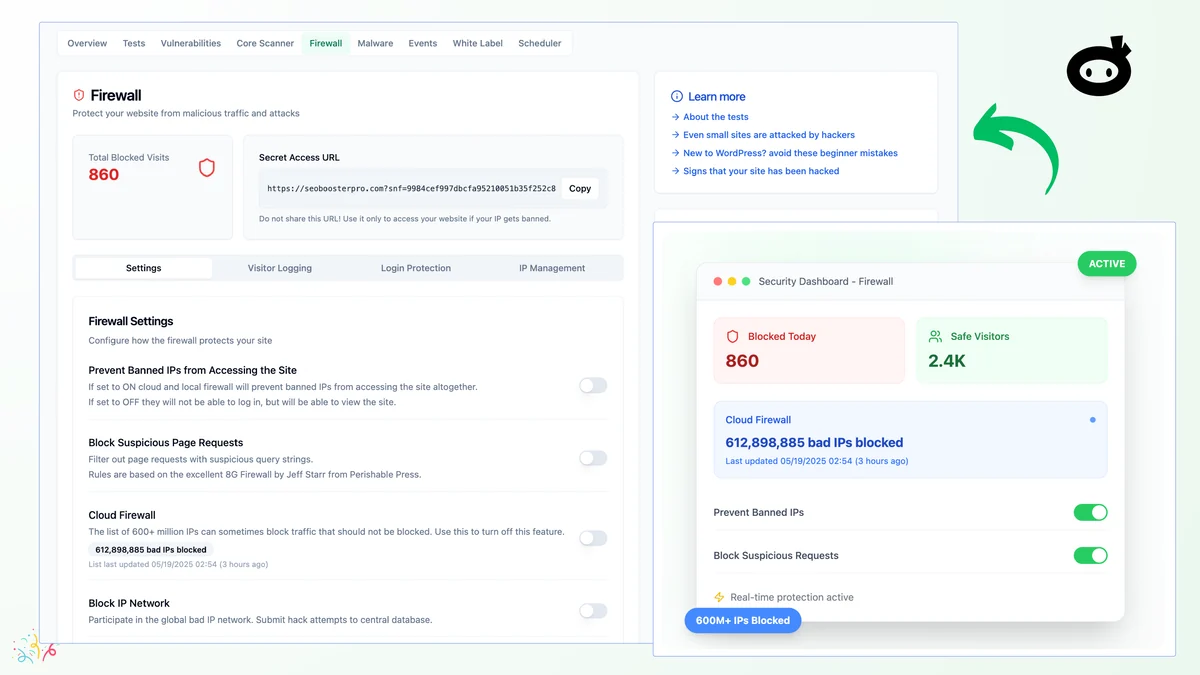Click the shield icon next to Firewall heading
Viewport: 1200px width, 675px height.
pyautogui.click(x=80, y=95)
